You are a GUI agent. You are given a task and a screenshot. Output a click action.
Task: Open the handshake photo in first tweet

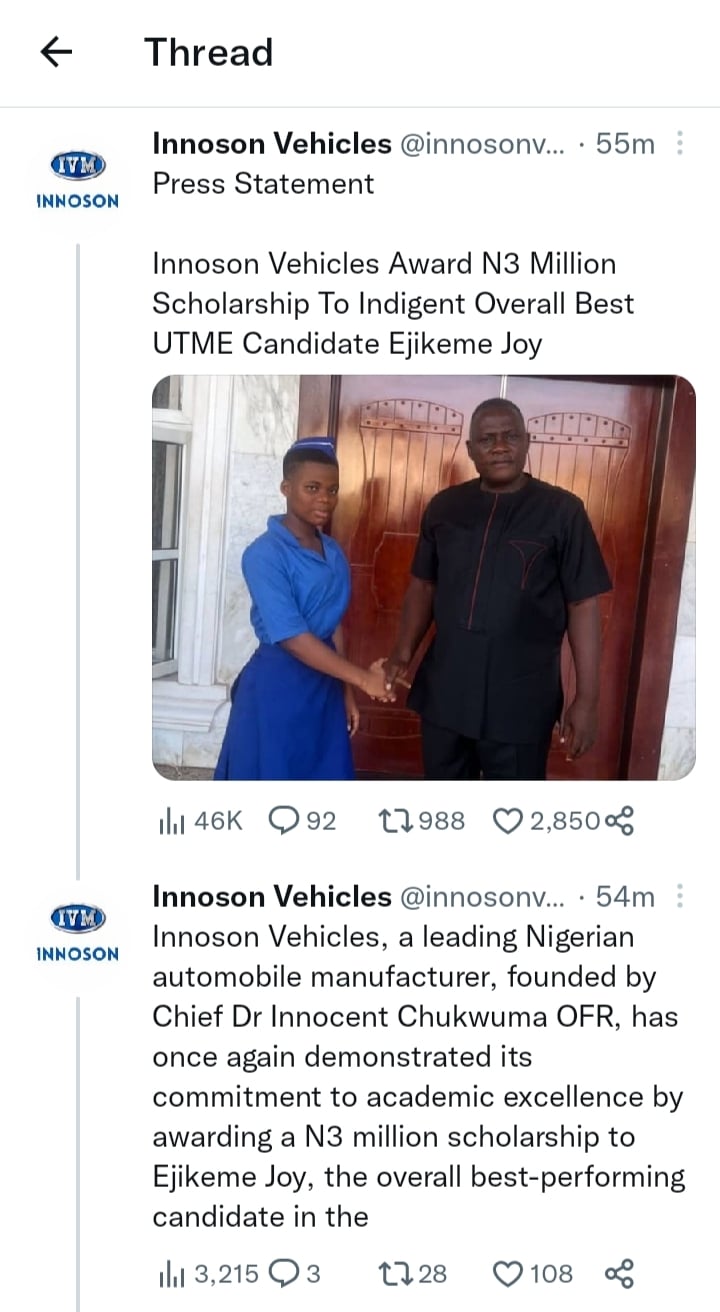tap(423, 578)
